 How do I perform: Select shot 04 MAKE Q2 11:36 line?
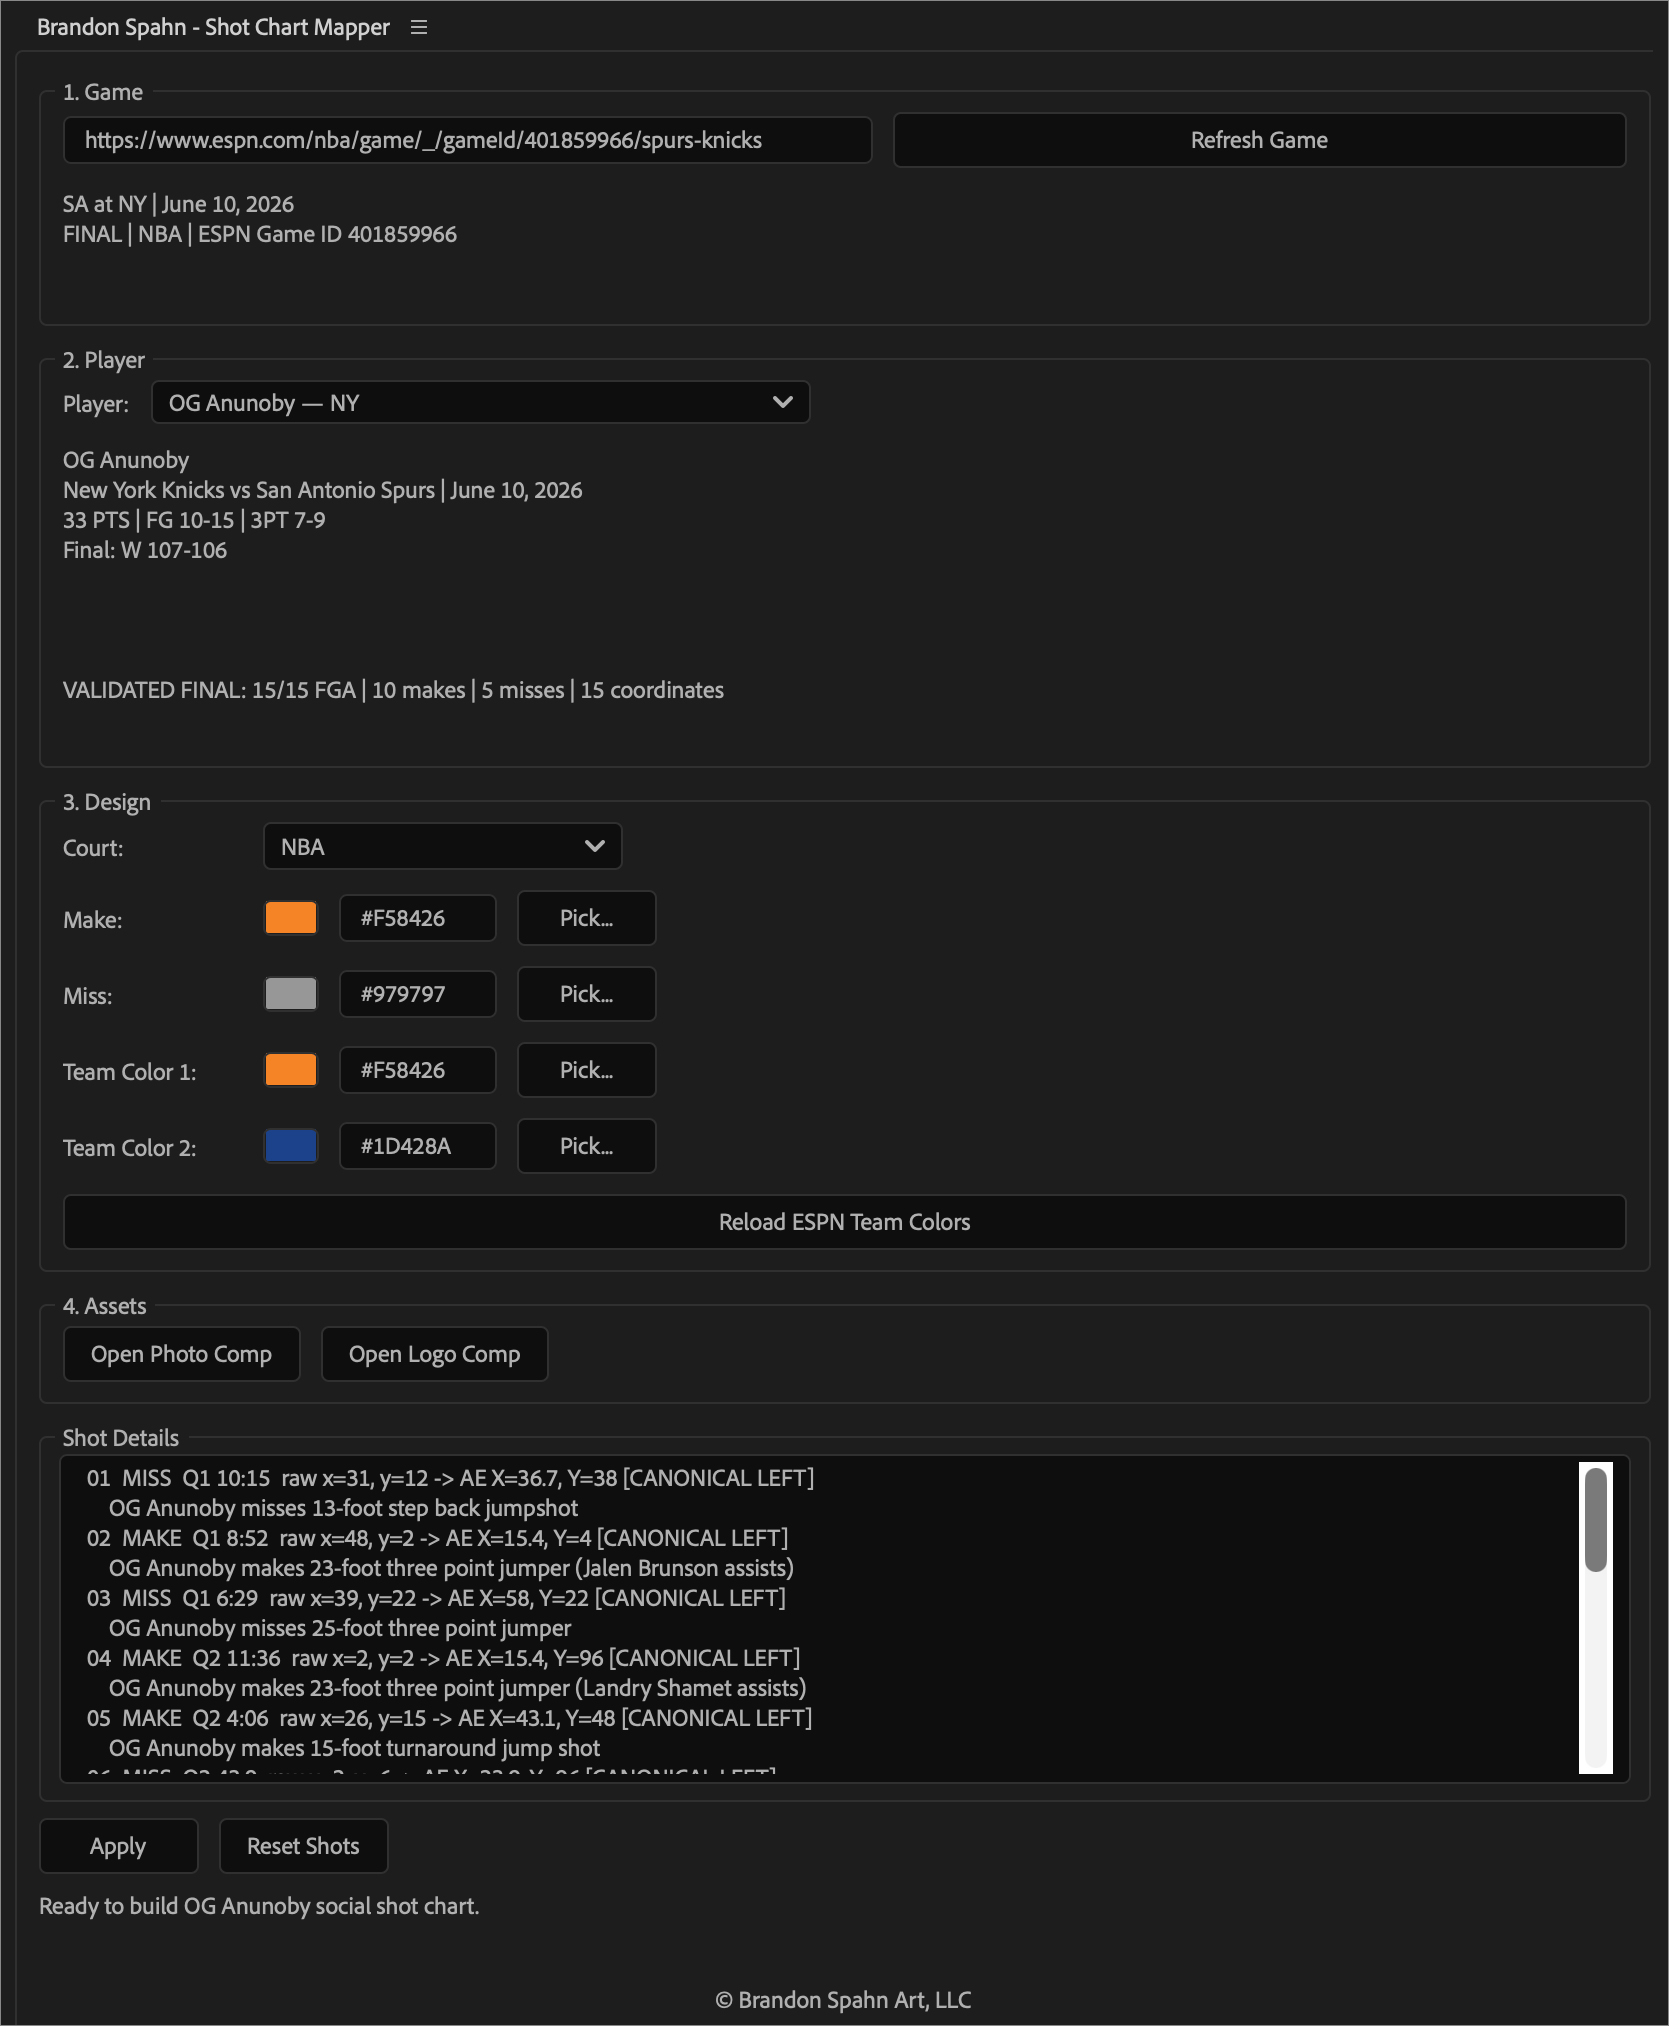pos(443,1658)
